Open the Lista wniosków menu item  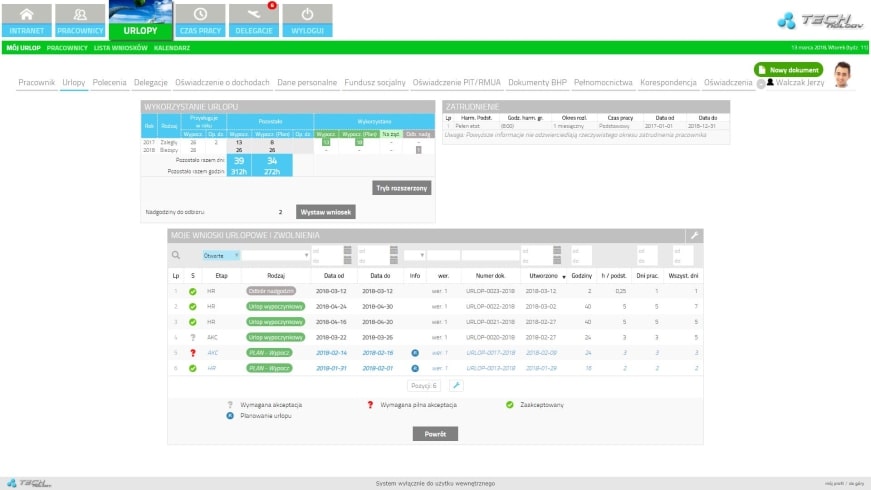tap(121, 47)
